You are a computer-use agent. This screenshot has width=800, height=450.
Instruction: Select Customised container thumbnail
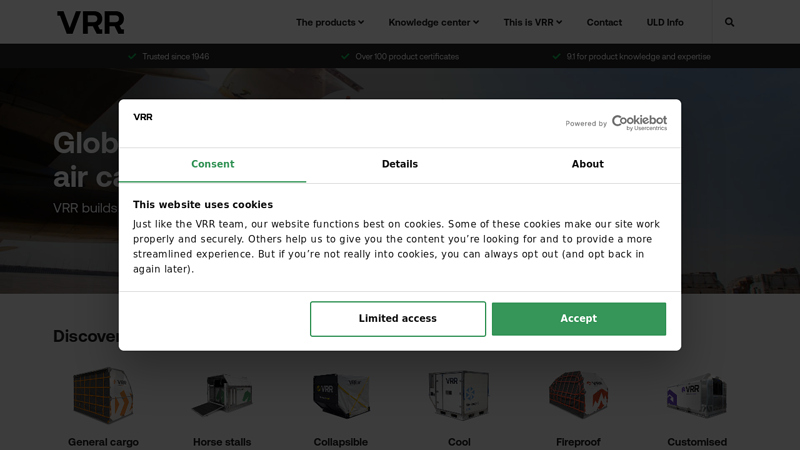(697, 395)
